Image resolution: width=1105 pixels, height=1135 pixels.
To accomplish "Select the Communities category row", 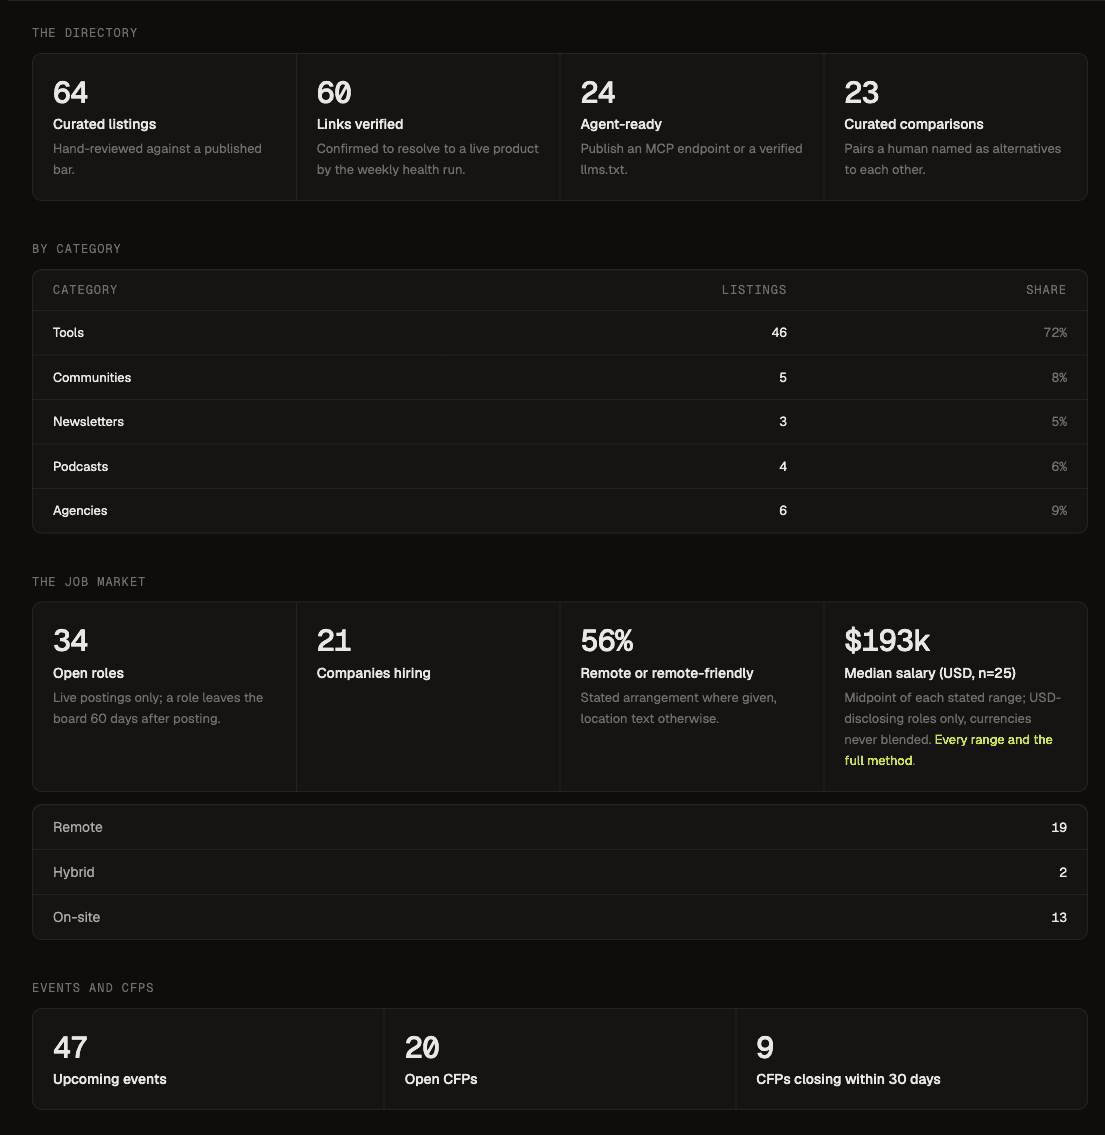I will click(559, 378).
